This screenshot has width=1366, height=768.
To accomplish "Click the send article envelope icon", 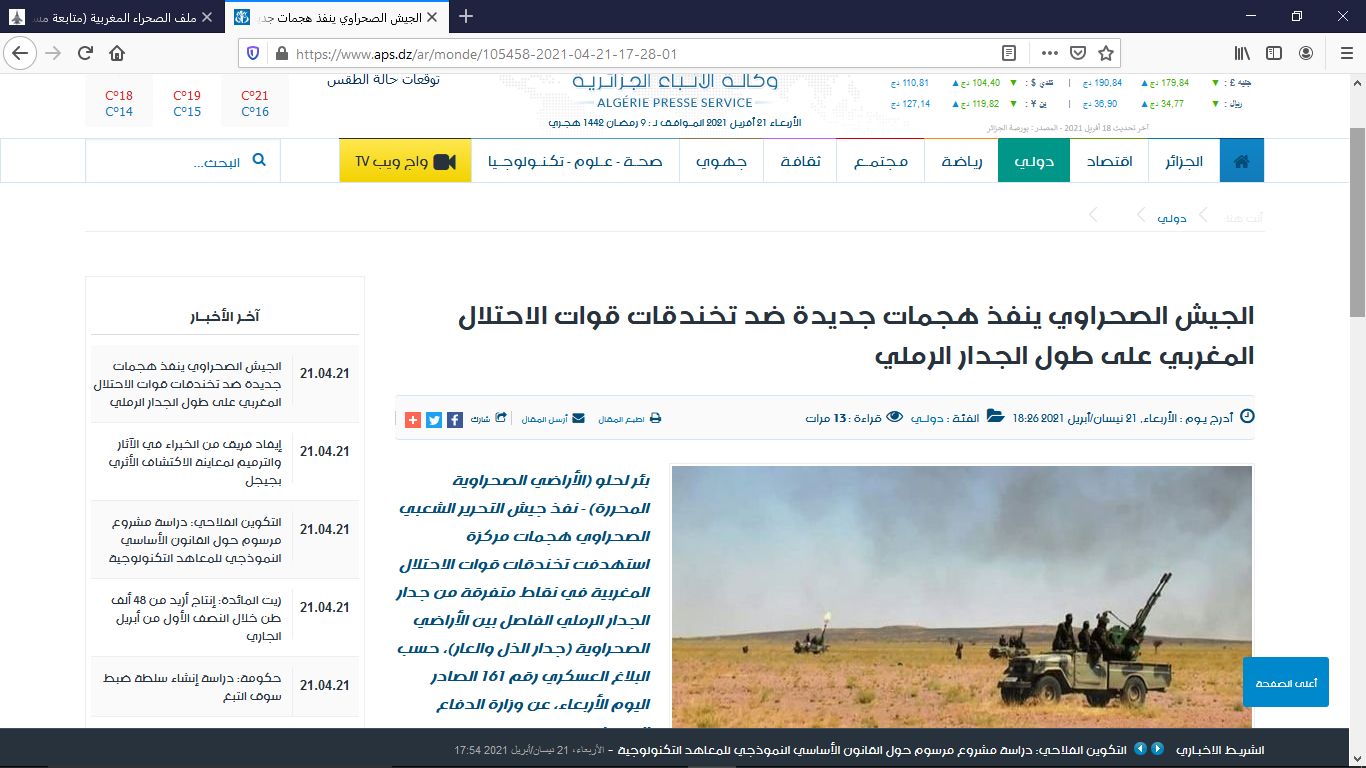I will click(578, 419).
